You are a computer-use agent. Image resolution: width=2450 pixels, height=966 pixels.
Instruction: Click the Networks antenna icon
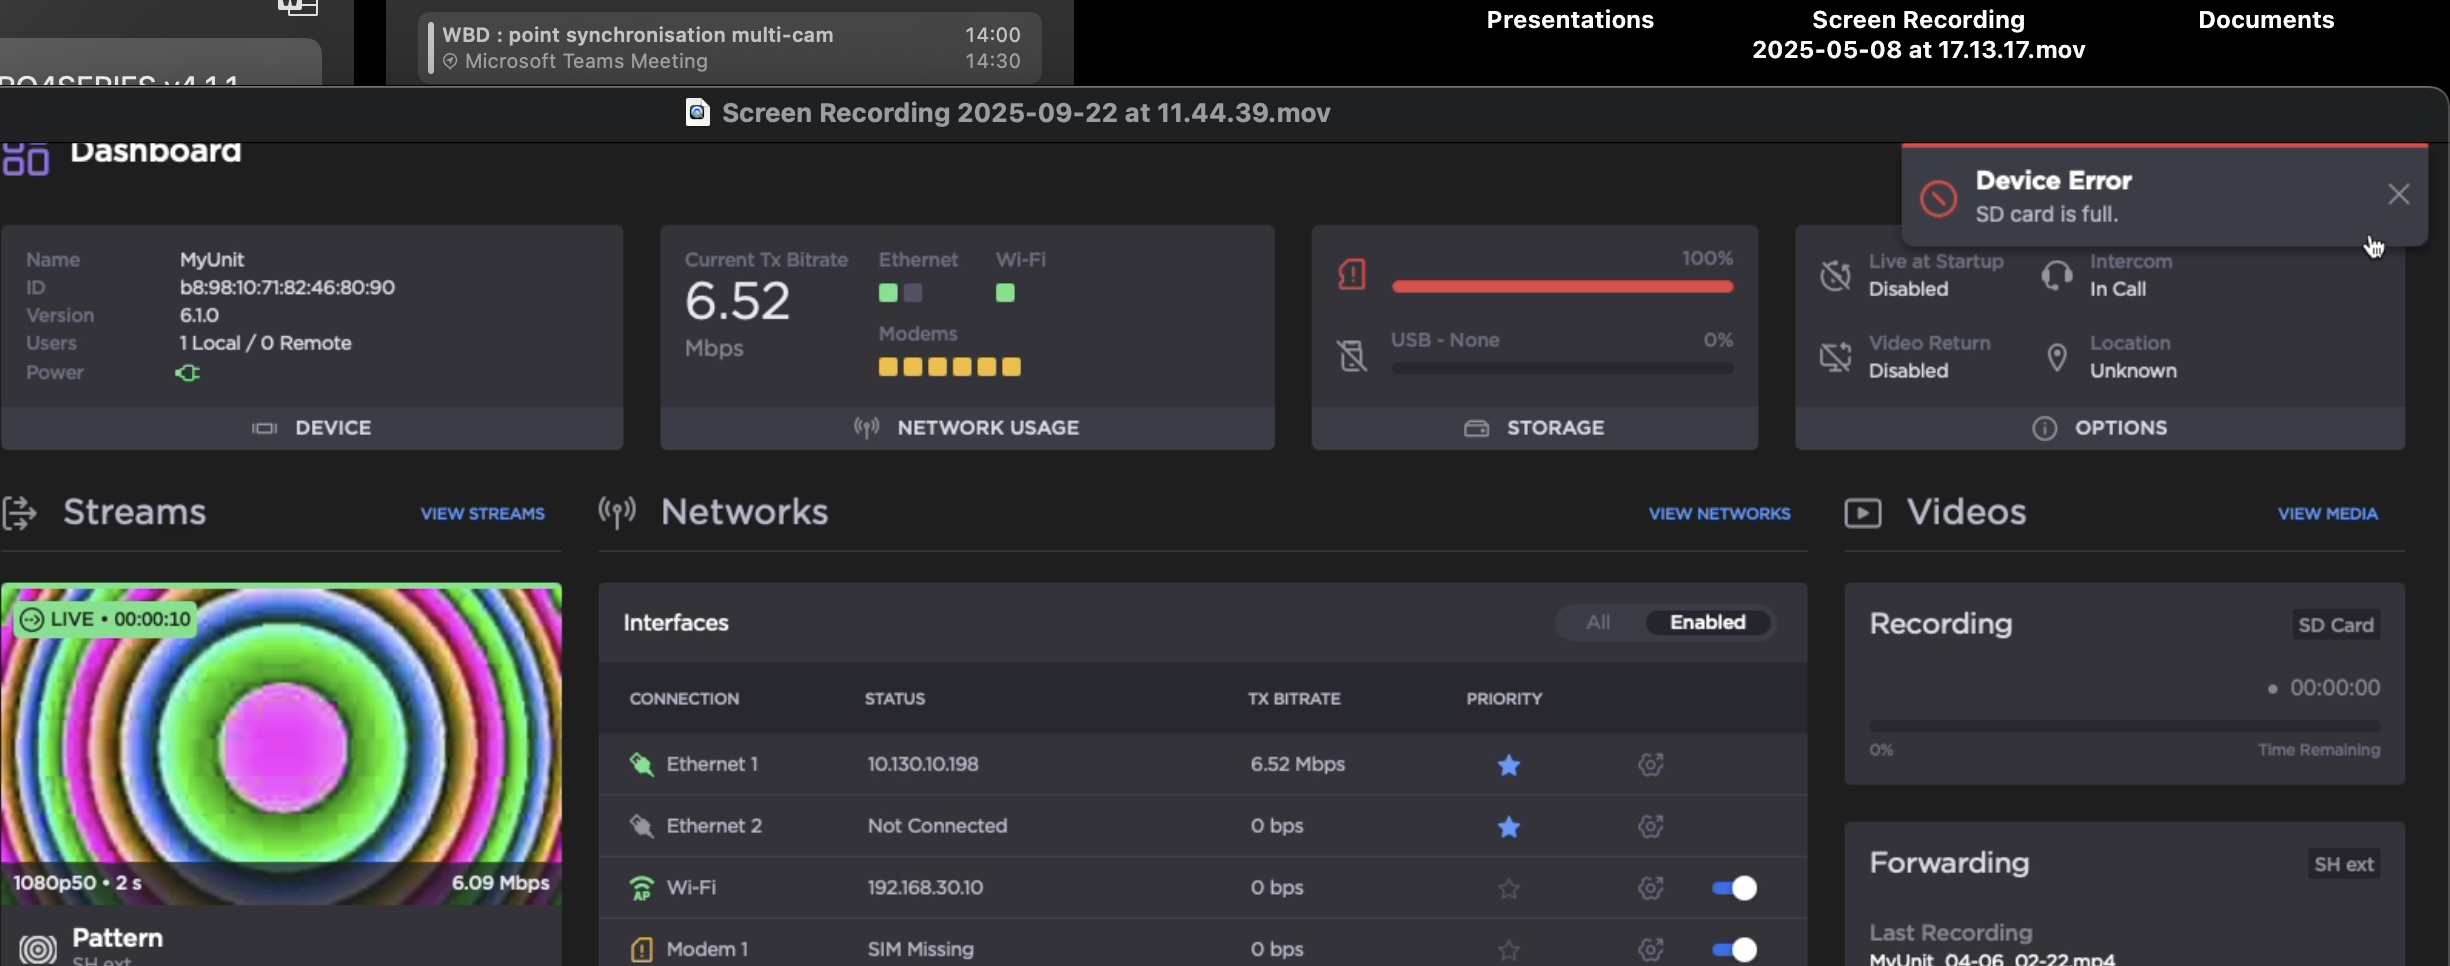[x=617, y=512]
